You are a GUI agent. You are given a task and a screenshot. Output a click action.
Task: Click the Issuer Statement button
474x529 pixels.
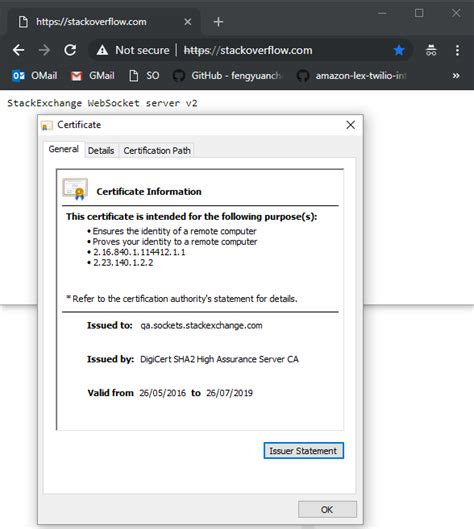pos(304,451)
